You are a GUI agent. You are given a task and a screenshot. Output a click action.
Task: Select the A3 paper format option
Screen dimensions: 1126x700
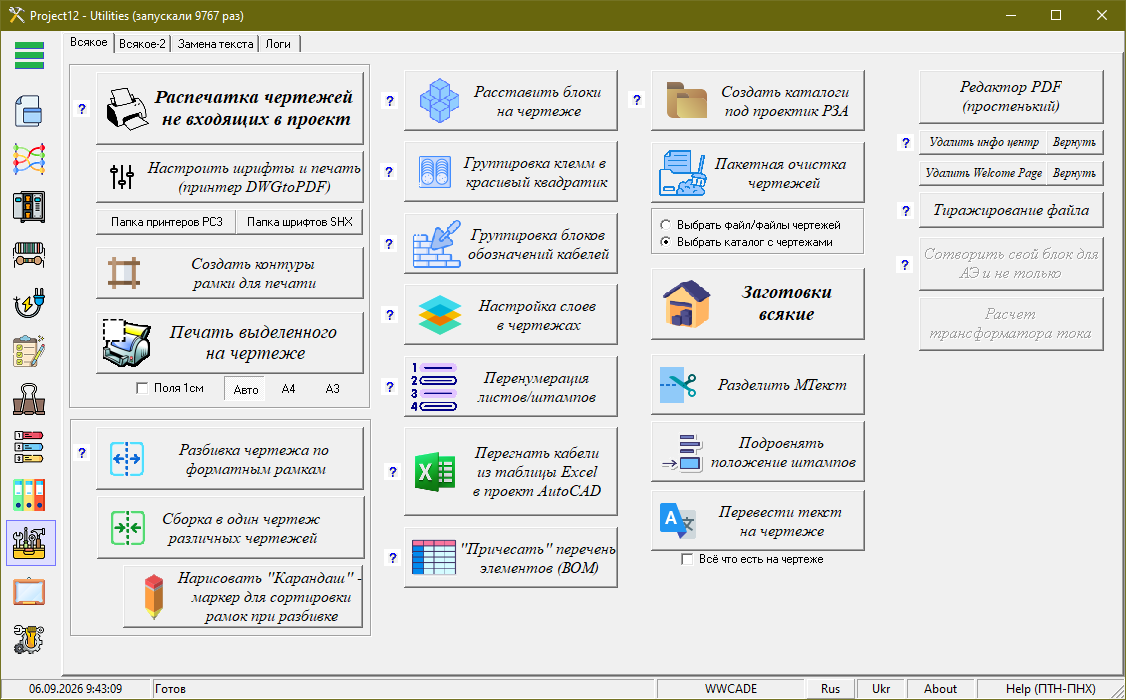pos(332,389)
